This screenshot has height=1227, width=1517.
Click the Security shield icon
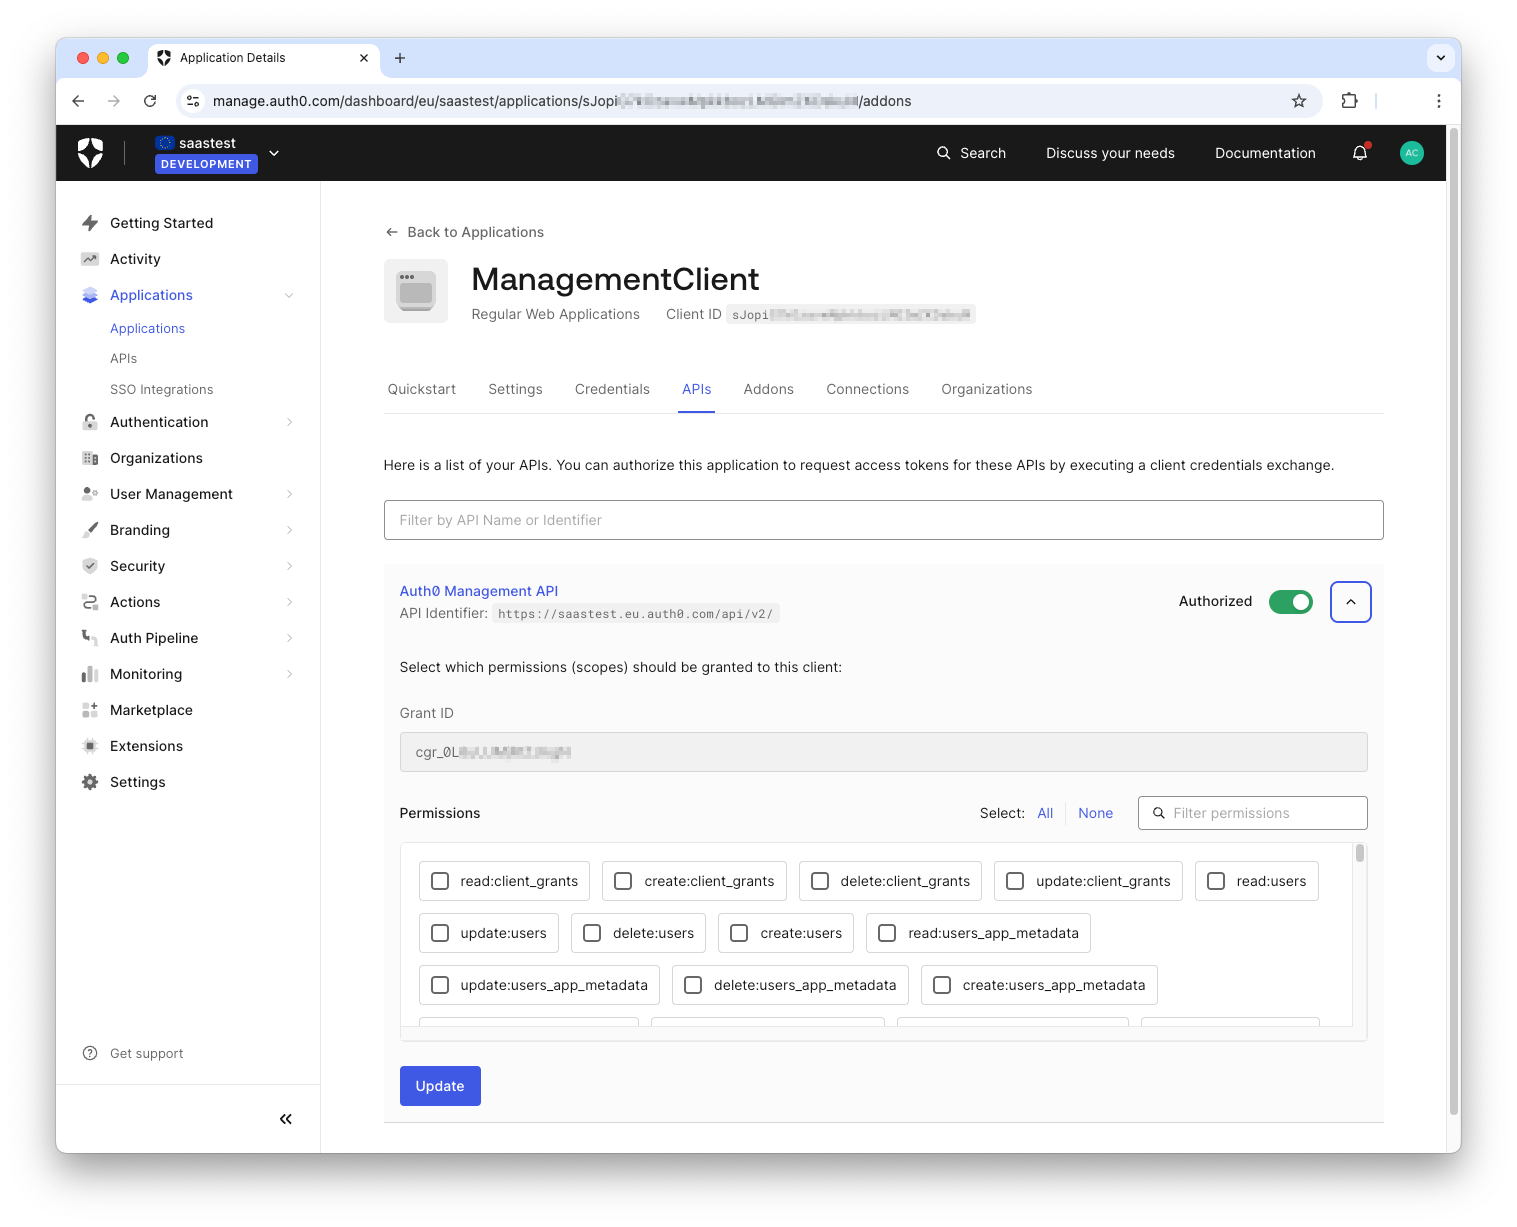coord(90,566)
